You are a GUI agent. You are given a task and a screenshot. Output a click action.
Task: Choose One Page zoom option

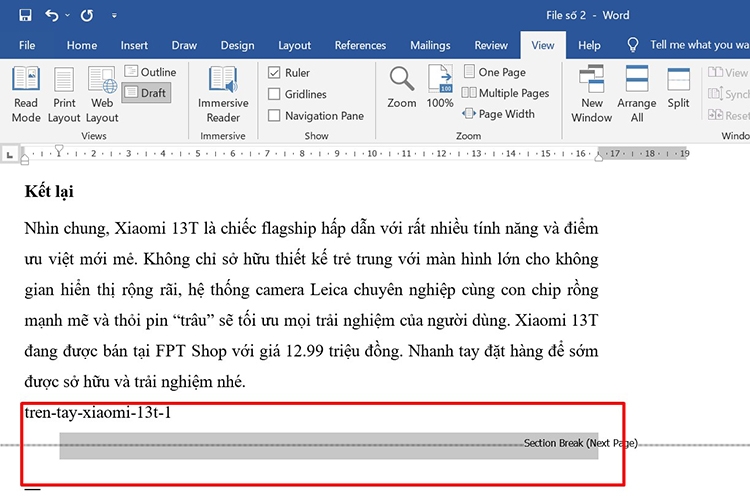[495, 72]
